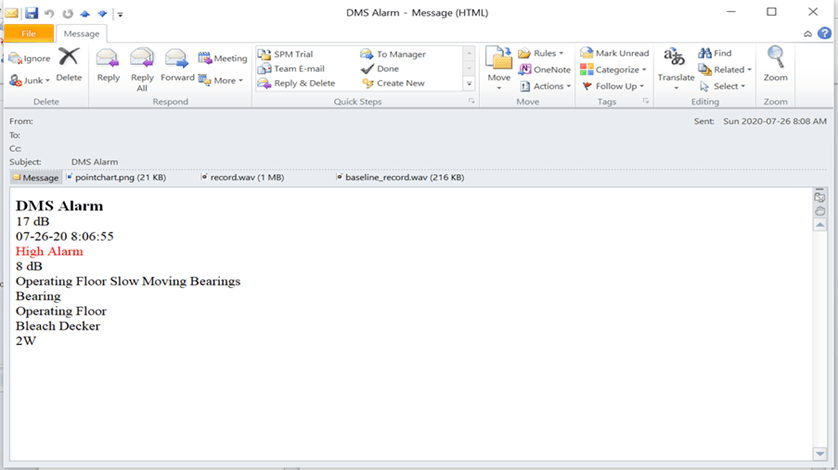Switch to Message body attachment tab

(x=35, y=177)
